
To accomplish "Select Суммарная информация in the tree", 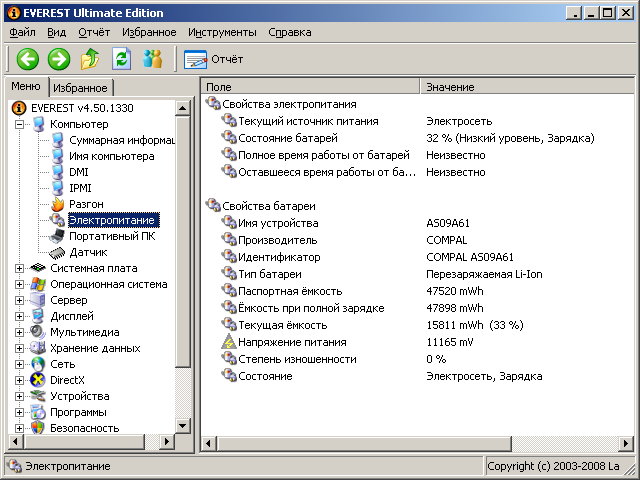I will coord(122,140).
